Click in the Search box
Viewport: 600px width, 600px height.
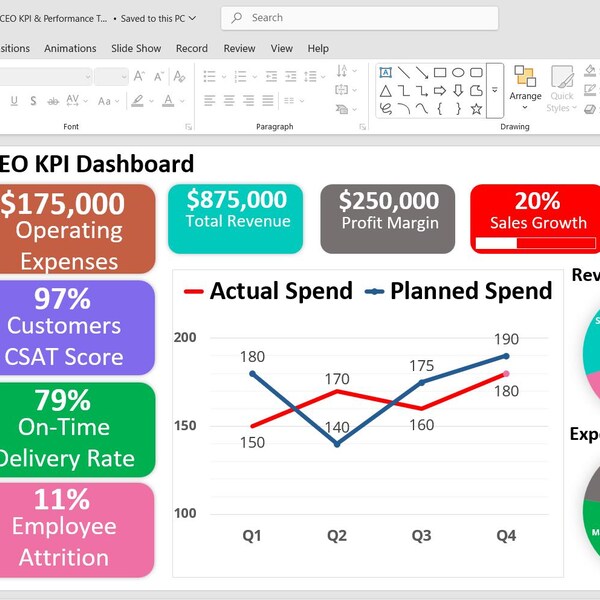pyautogui.click(x=359, y=18)
